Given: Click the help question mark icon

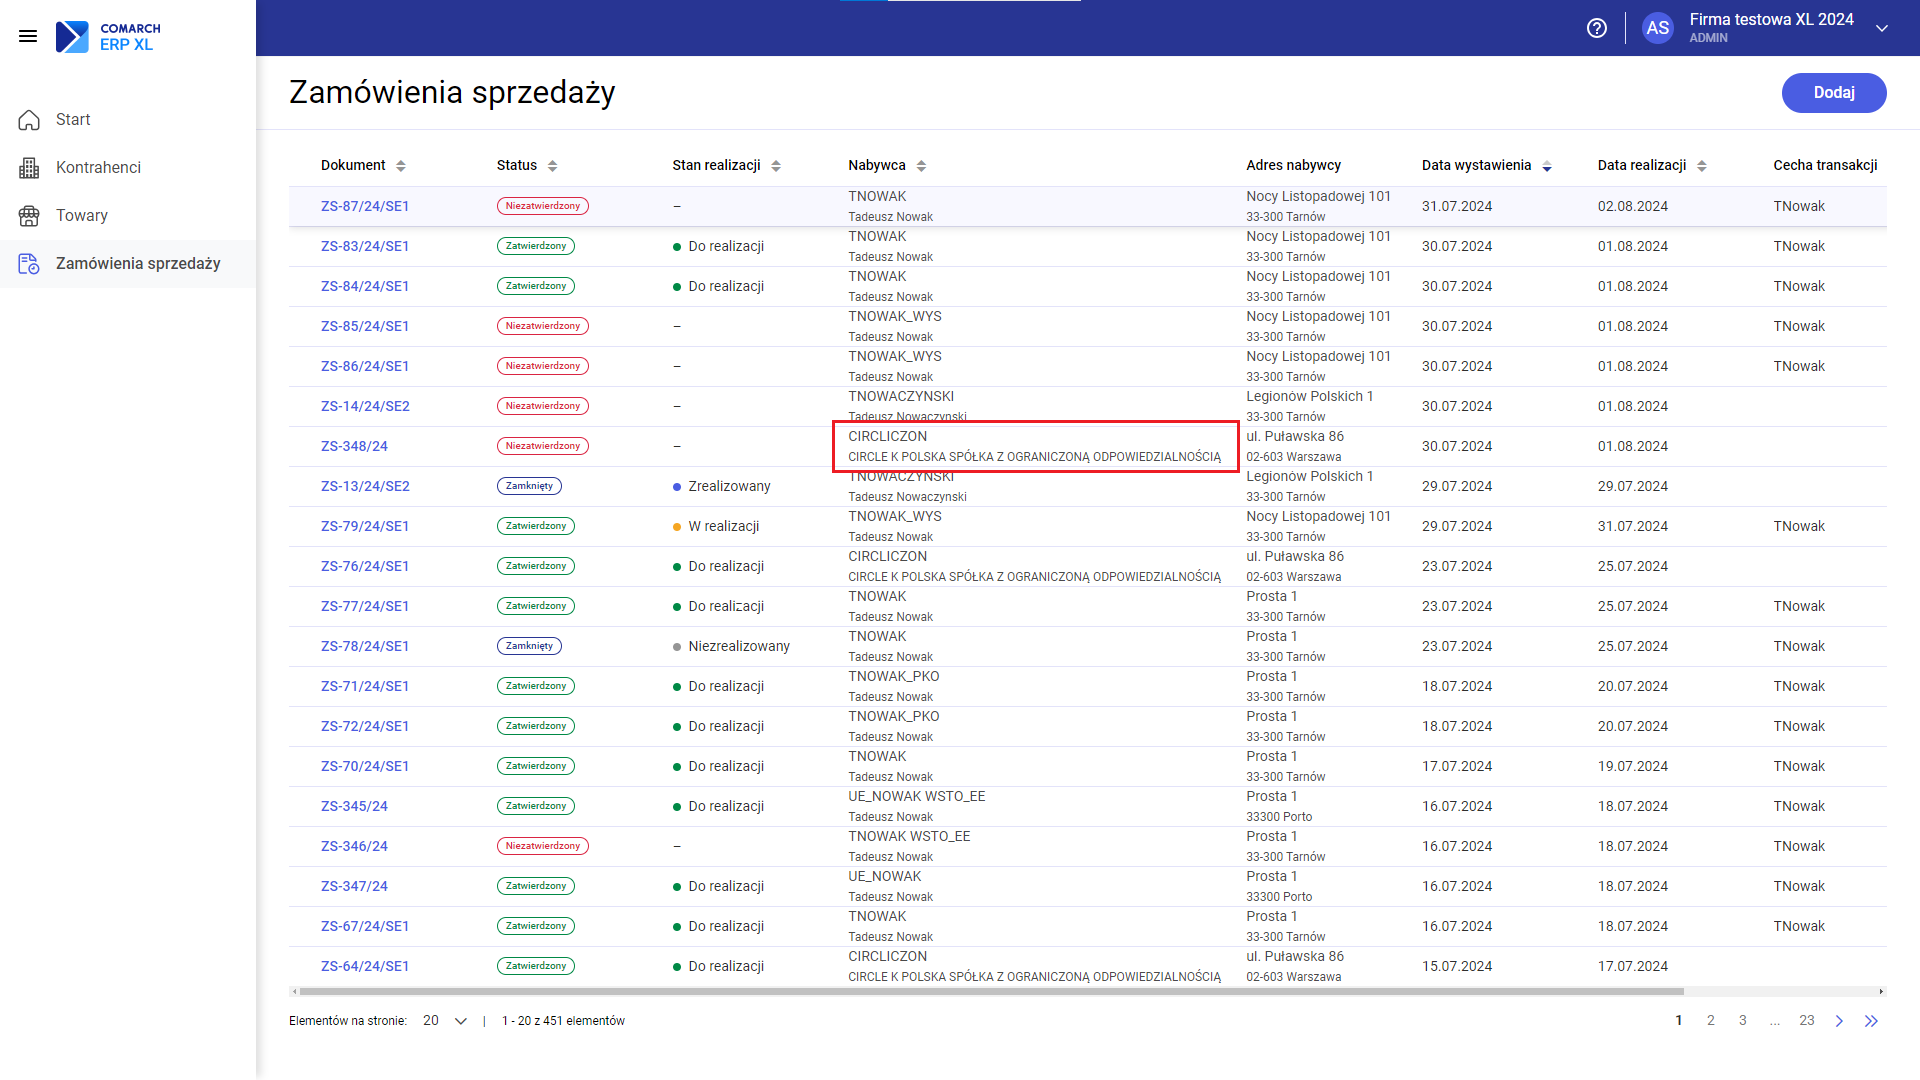Looking at the screenshot, I should [1597, 28].
